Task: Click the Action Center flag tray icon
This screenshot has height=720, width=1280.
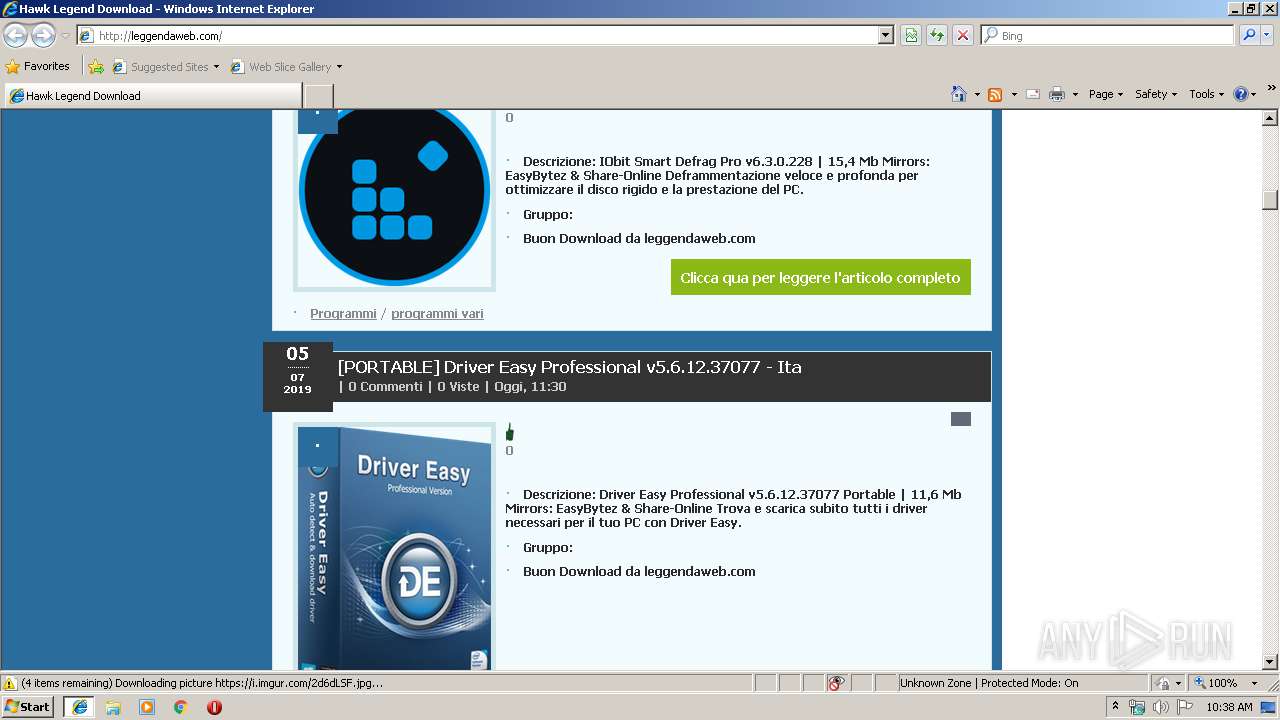Action: tap(1184, 707)
